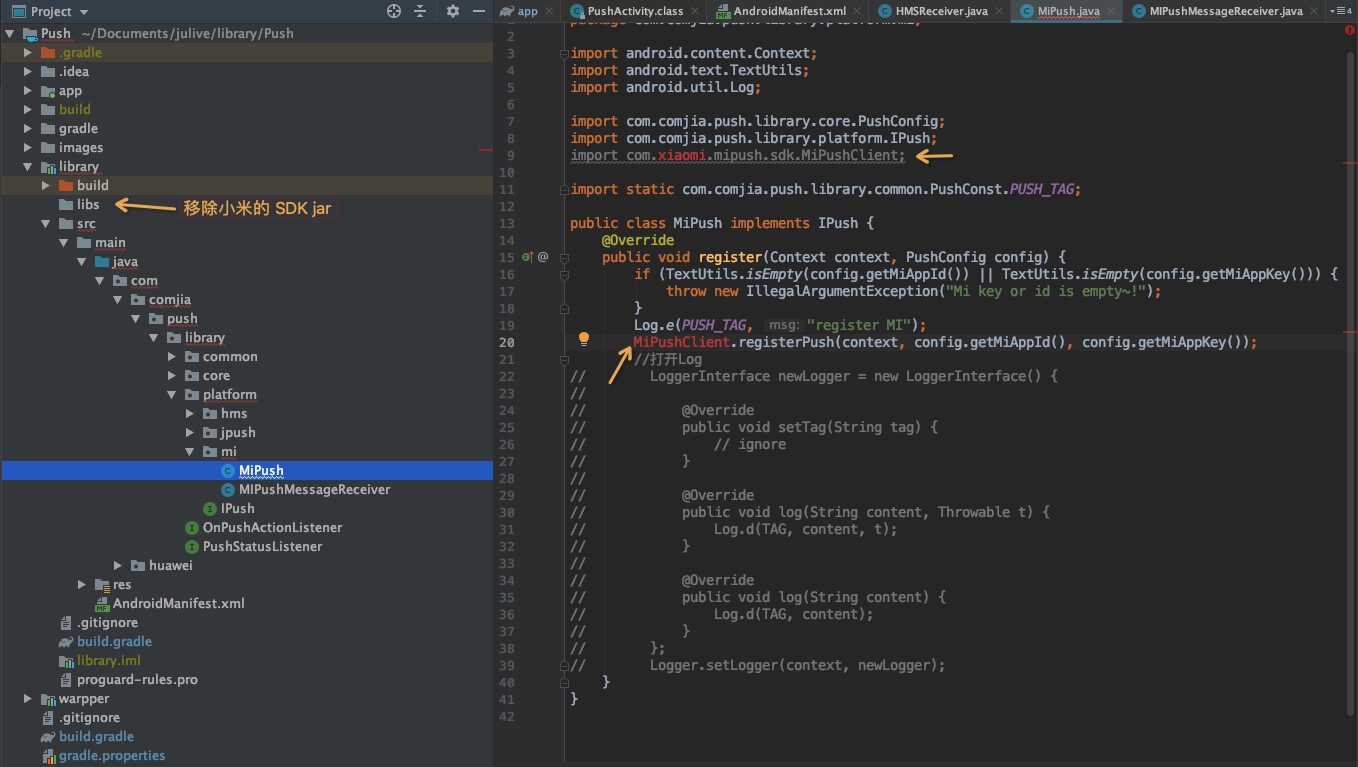
Task: Click the register method name on line 15
Action: point(730,257)
